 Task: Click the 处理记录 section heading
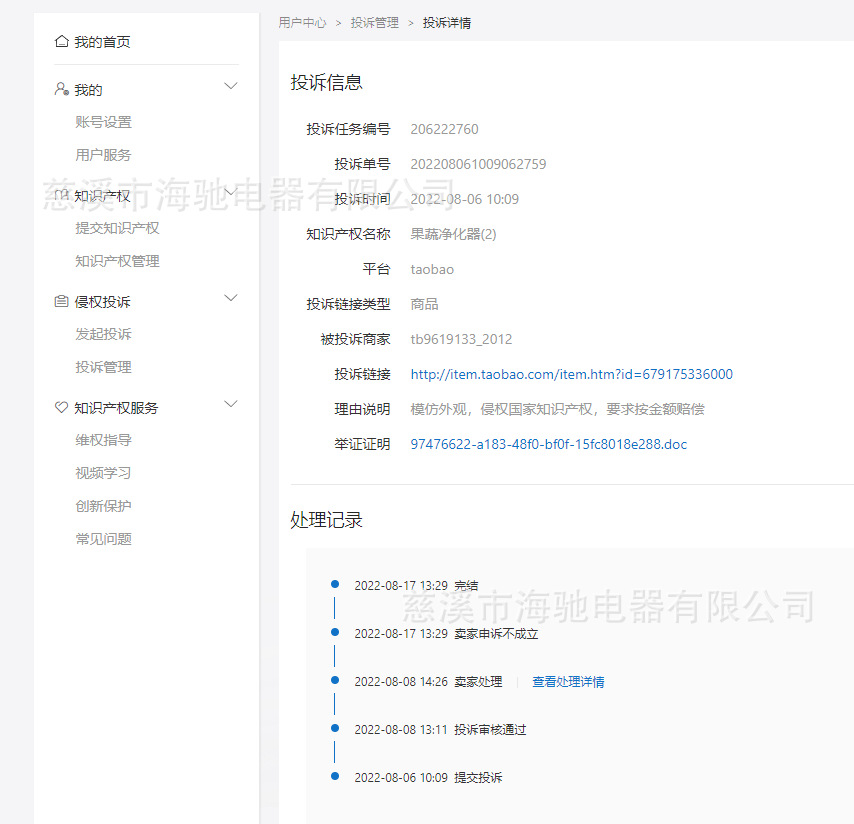click(326, 520)
